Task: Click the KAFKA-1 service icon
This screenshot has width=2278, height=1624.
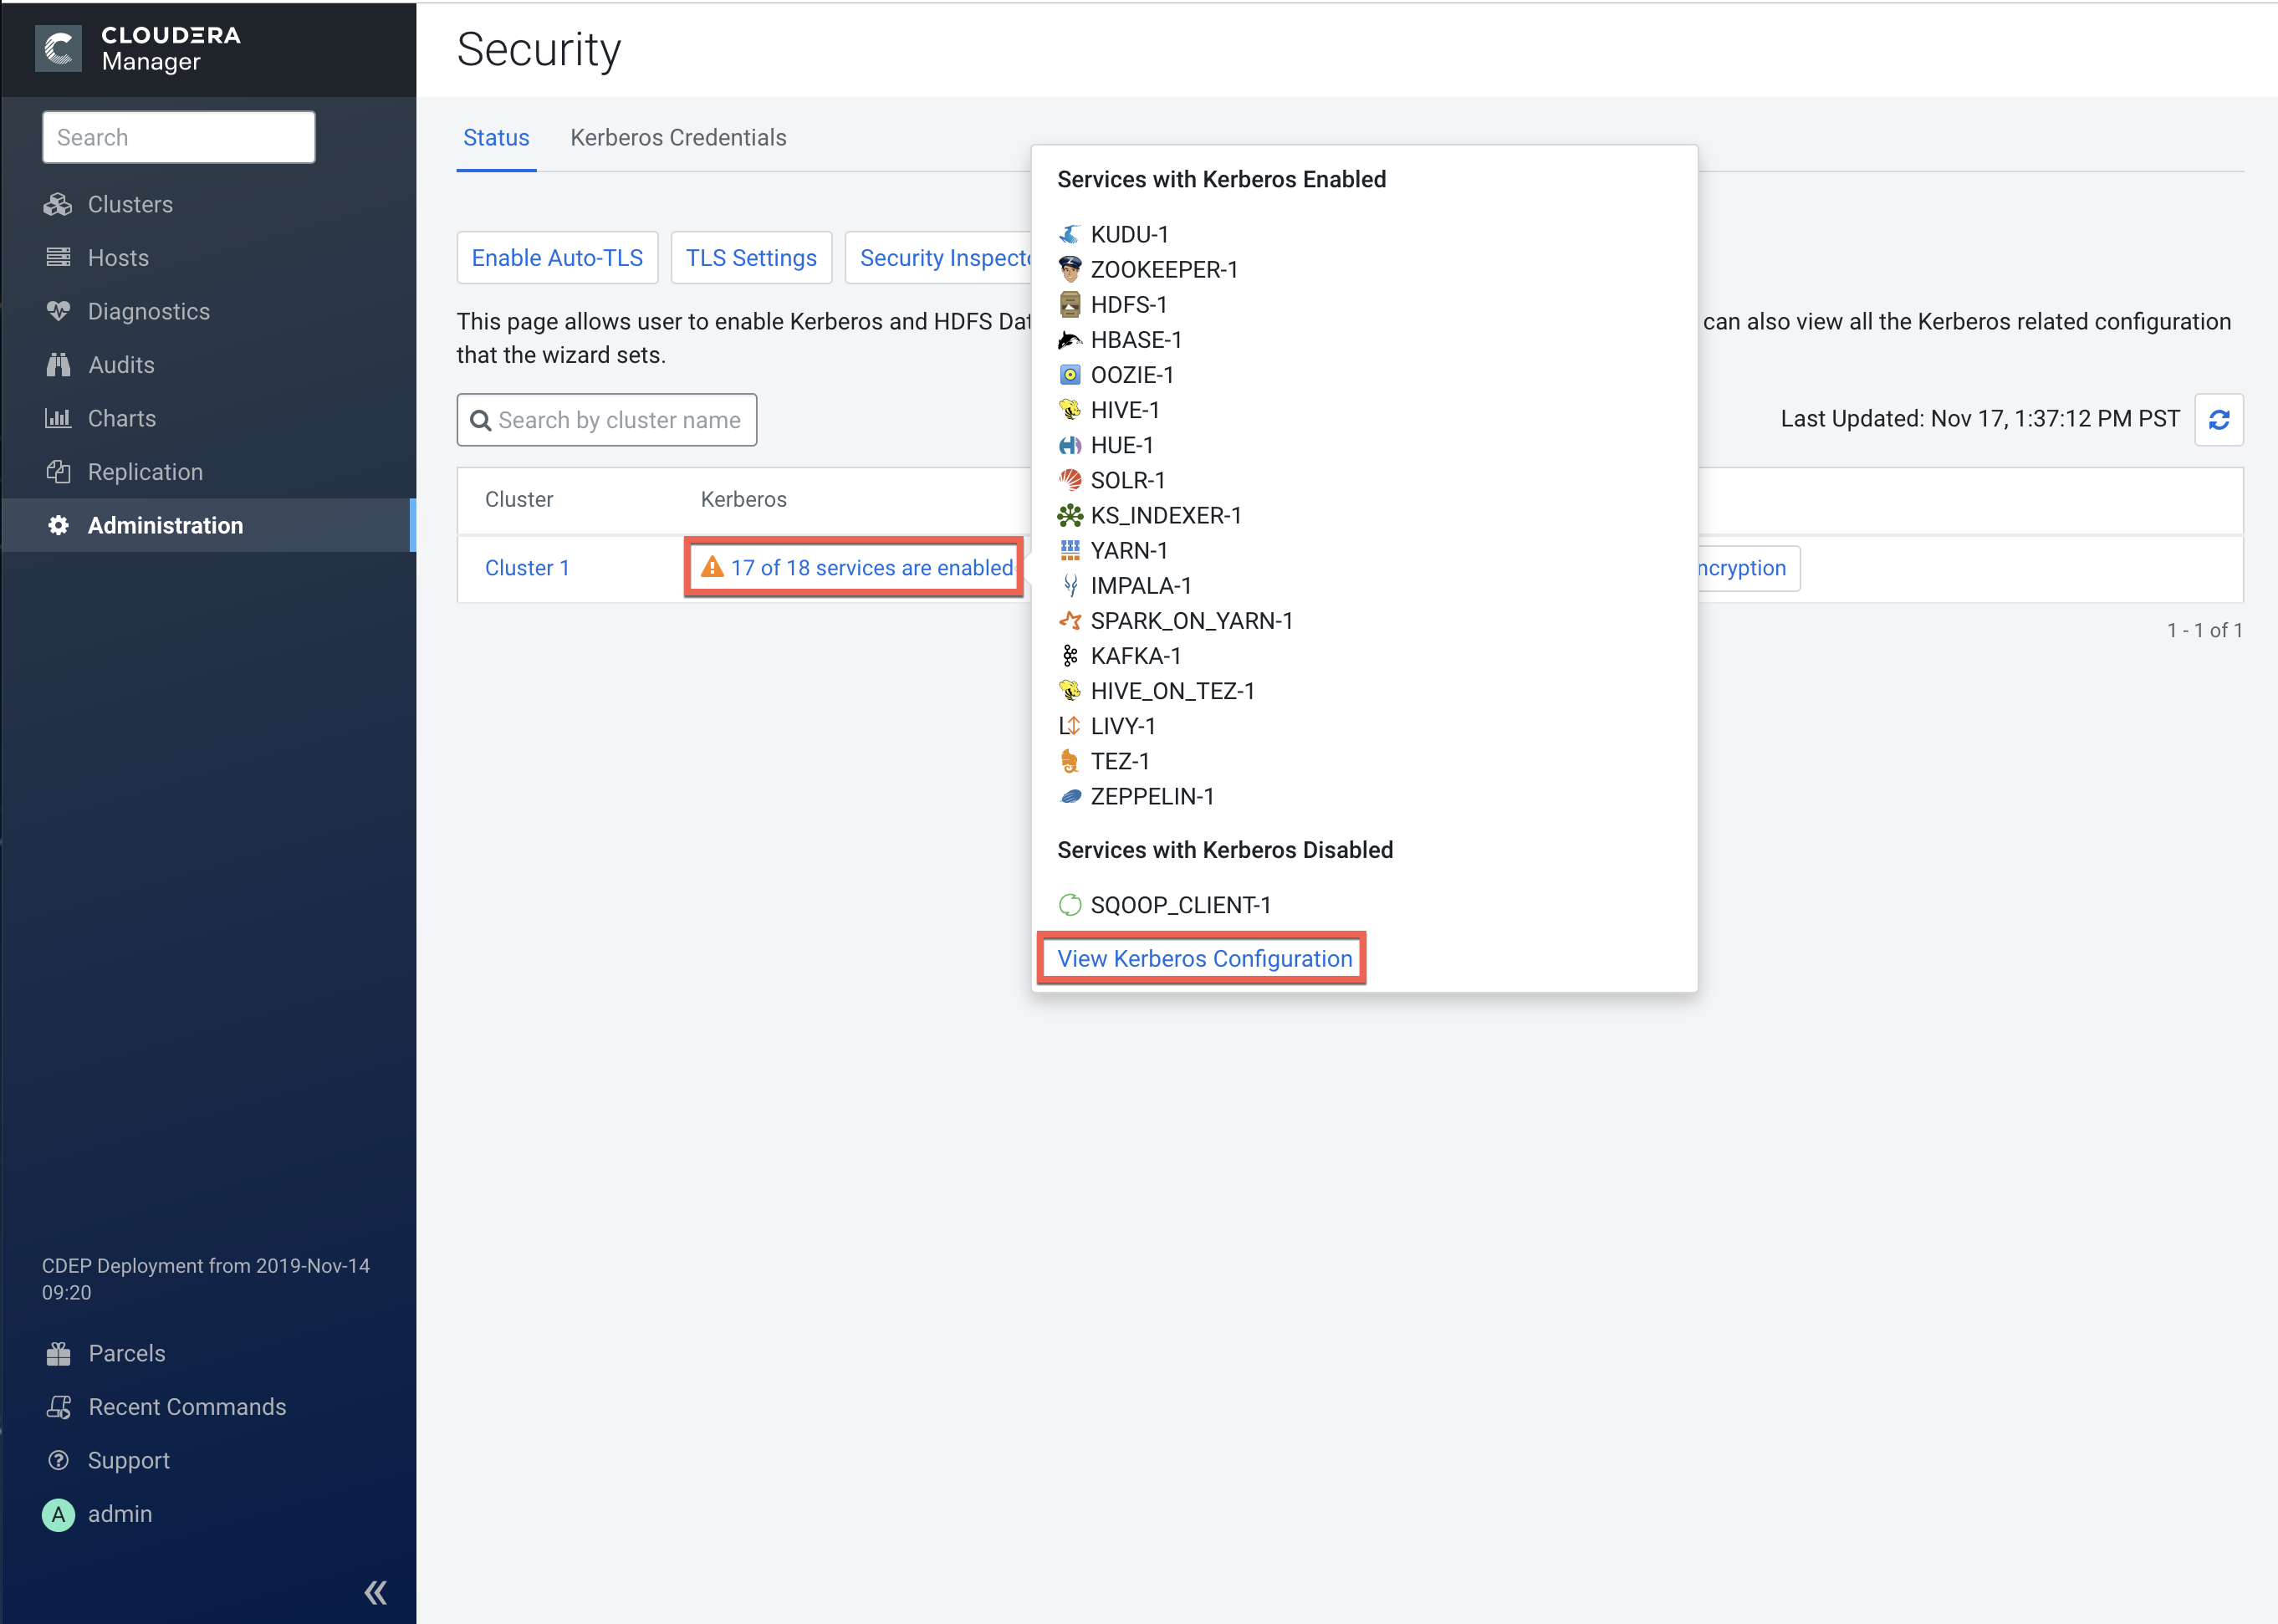Action: pos(1069,656)
